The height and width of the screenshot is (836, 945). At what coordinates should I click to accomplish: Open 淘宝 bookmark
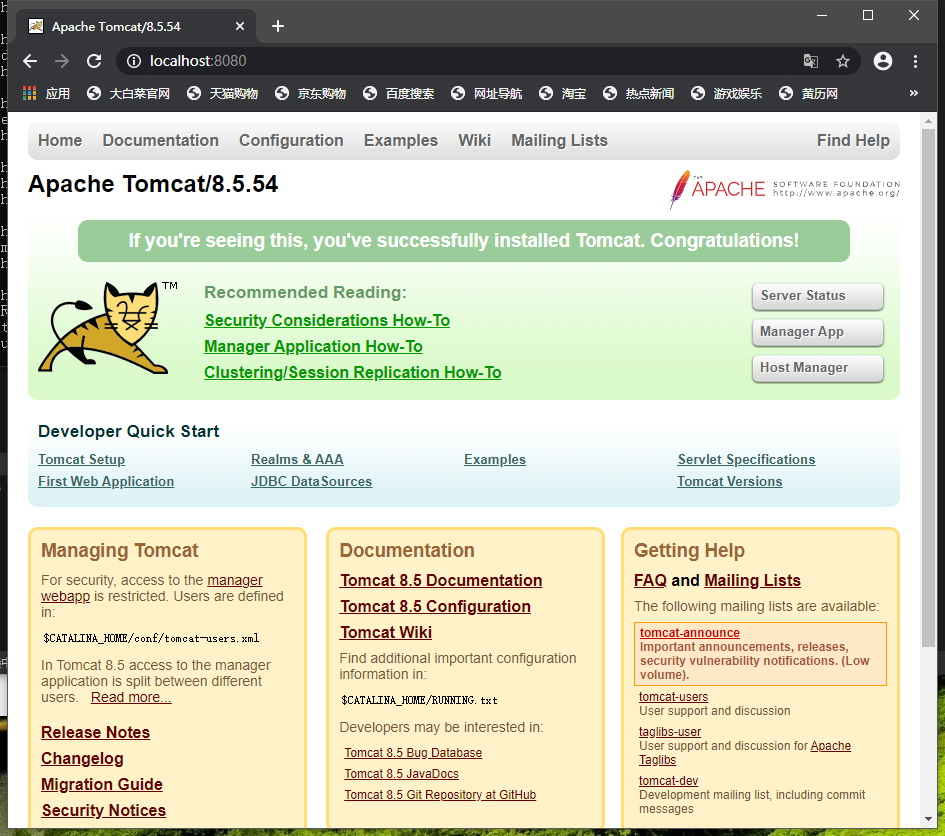click(562, 93)
